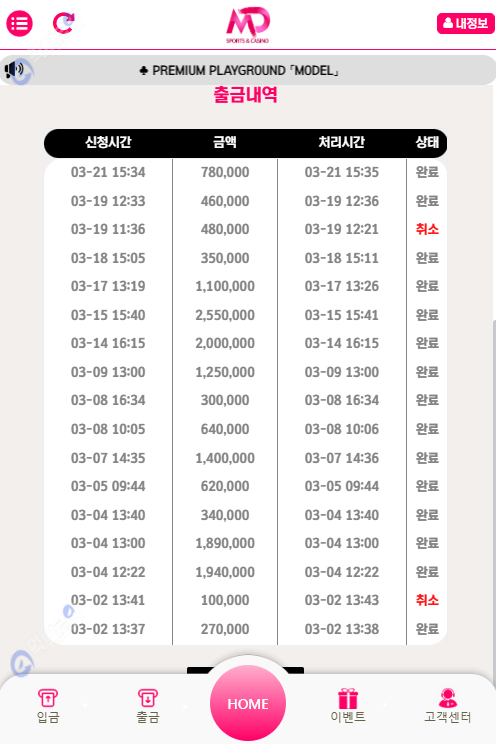Click the MD Sports & Casino logo
This screenshot has height=744, width=496.
tap(248, 25)
